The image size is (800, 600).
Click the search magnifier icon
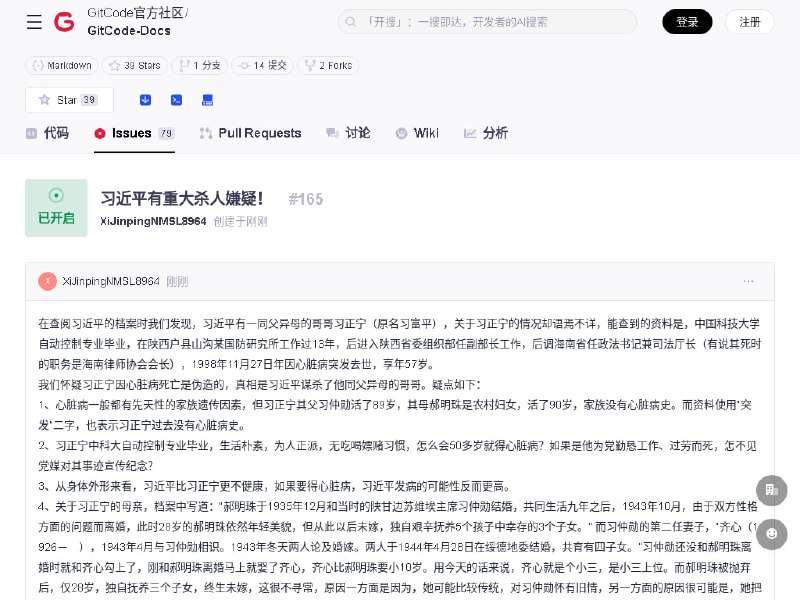coord(353,22)
